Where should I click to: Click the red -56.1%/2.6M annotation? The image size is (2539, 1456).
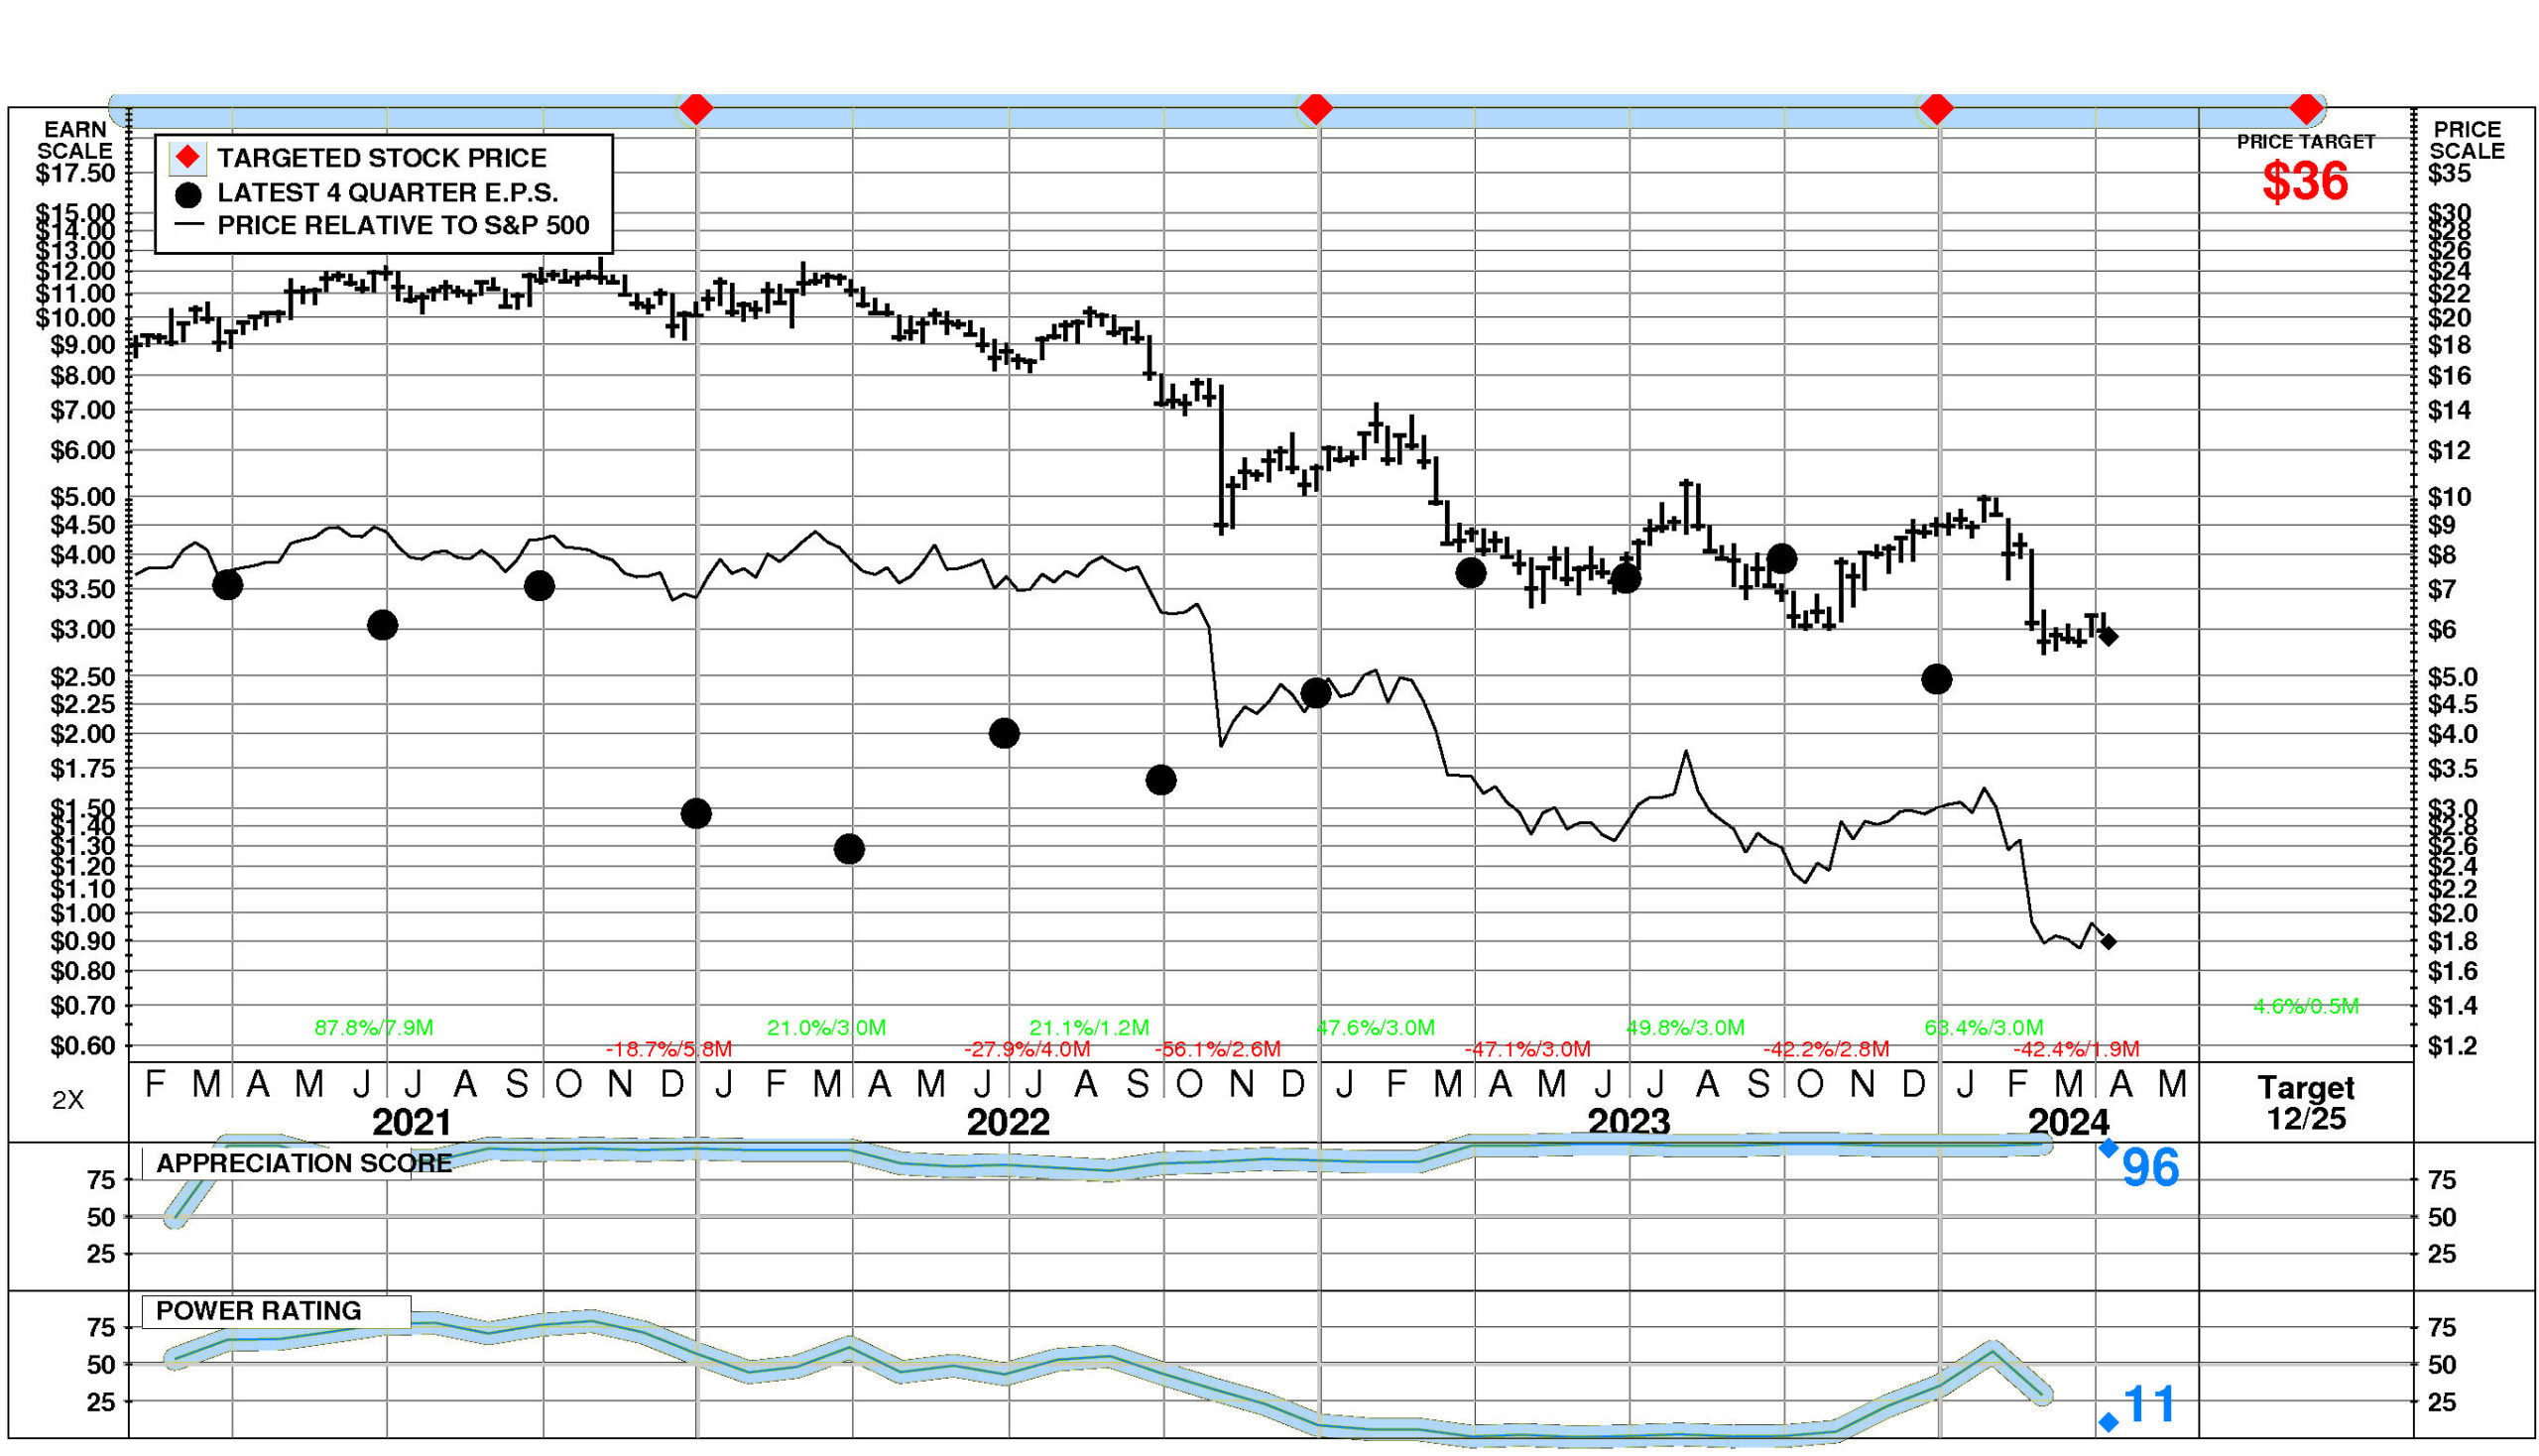point(1217,1049)
